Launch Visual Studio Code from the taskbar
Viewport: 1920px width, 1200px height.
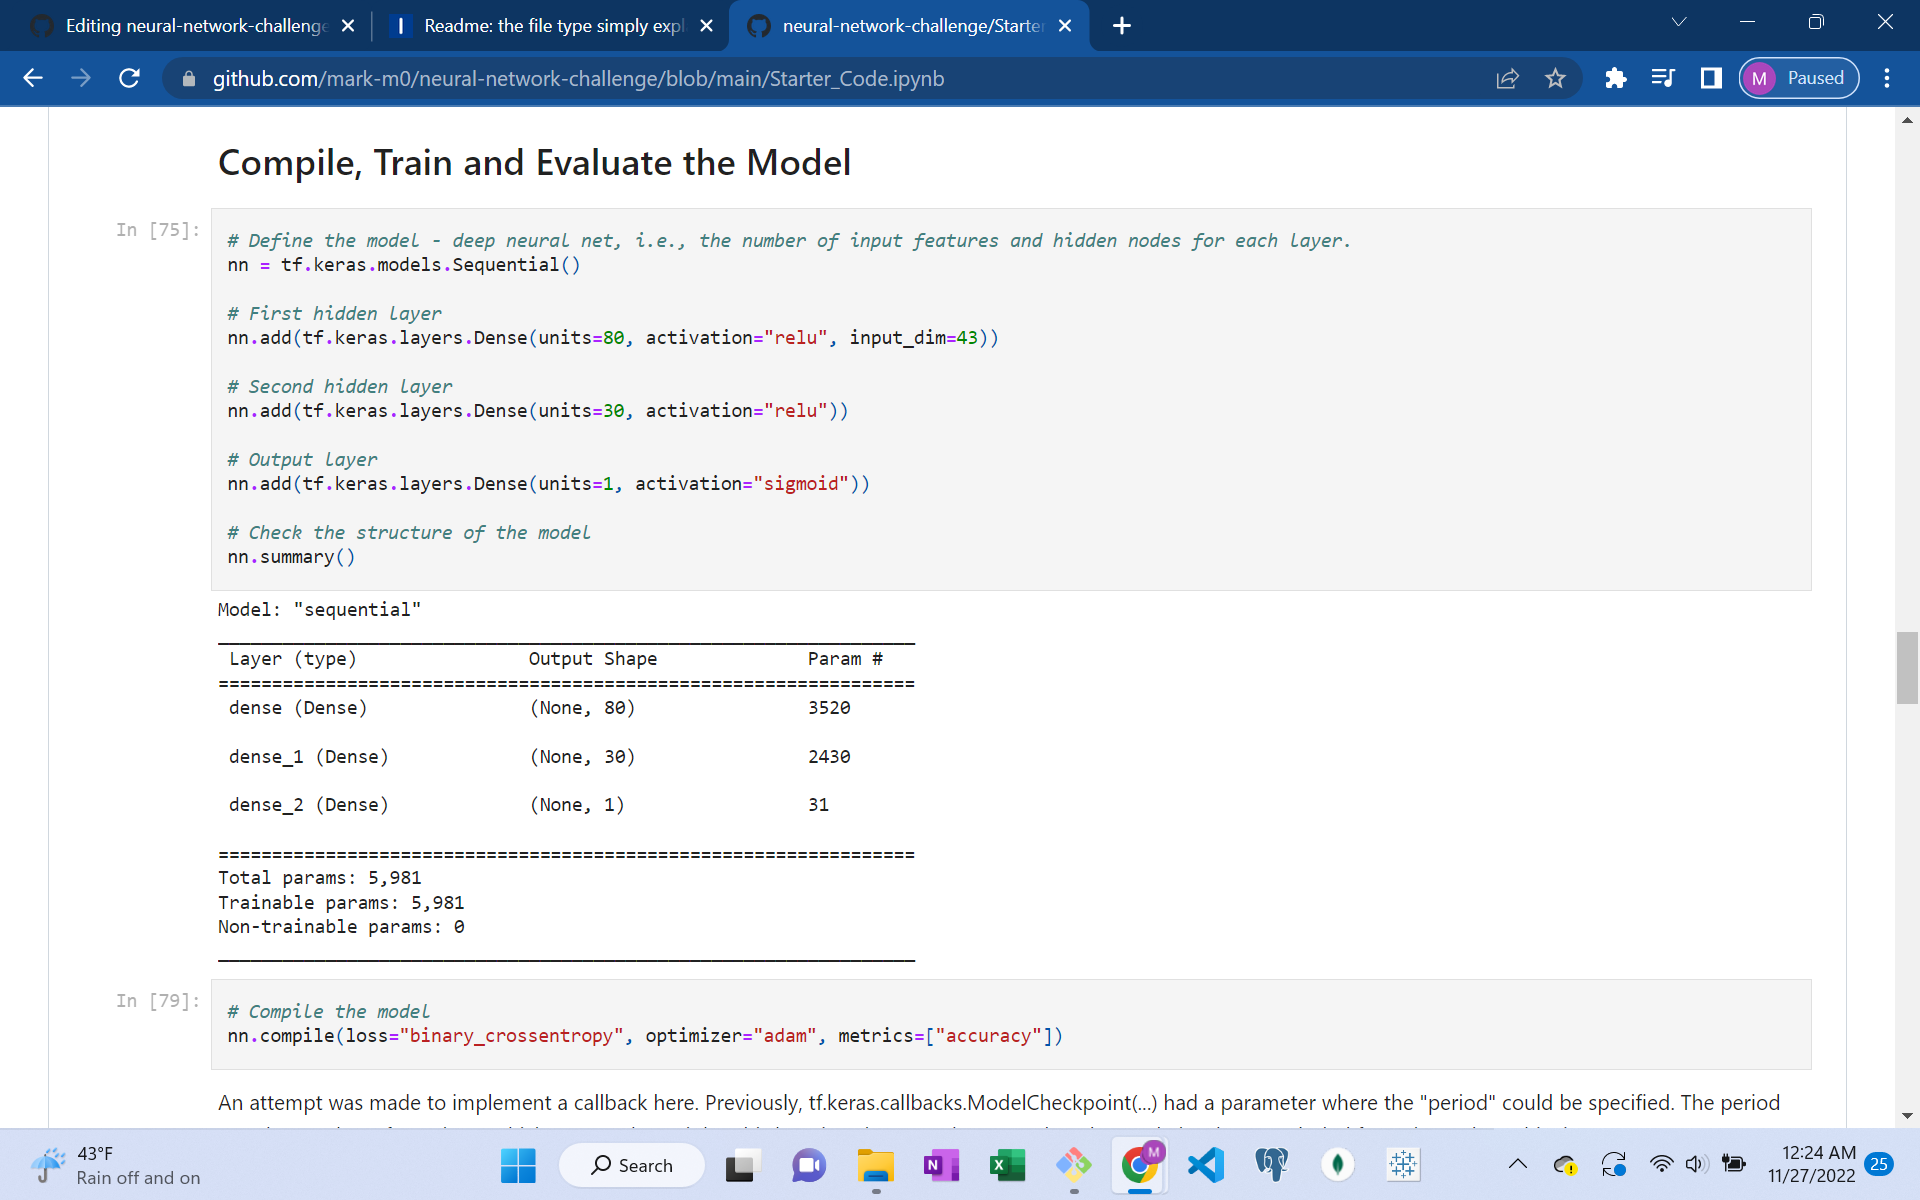[x=1205, y=1165]
